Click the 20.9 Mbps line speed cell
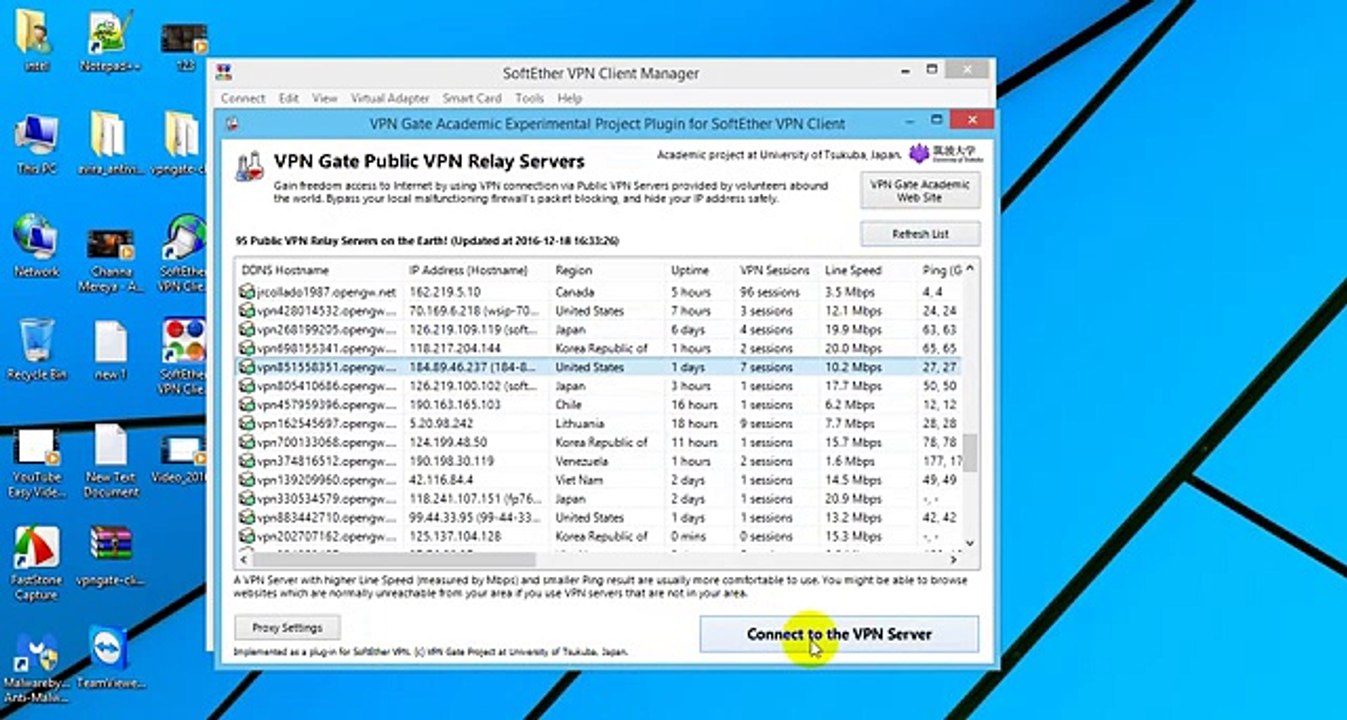 point(853,499)
